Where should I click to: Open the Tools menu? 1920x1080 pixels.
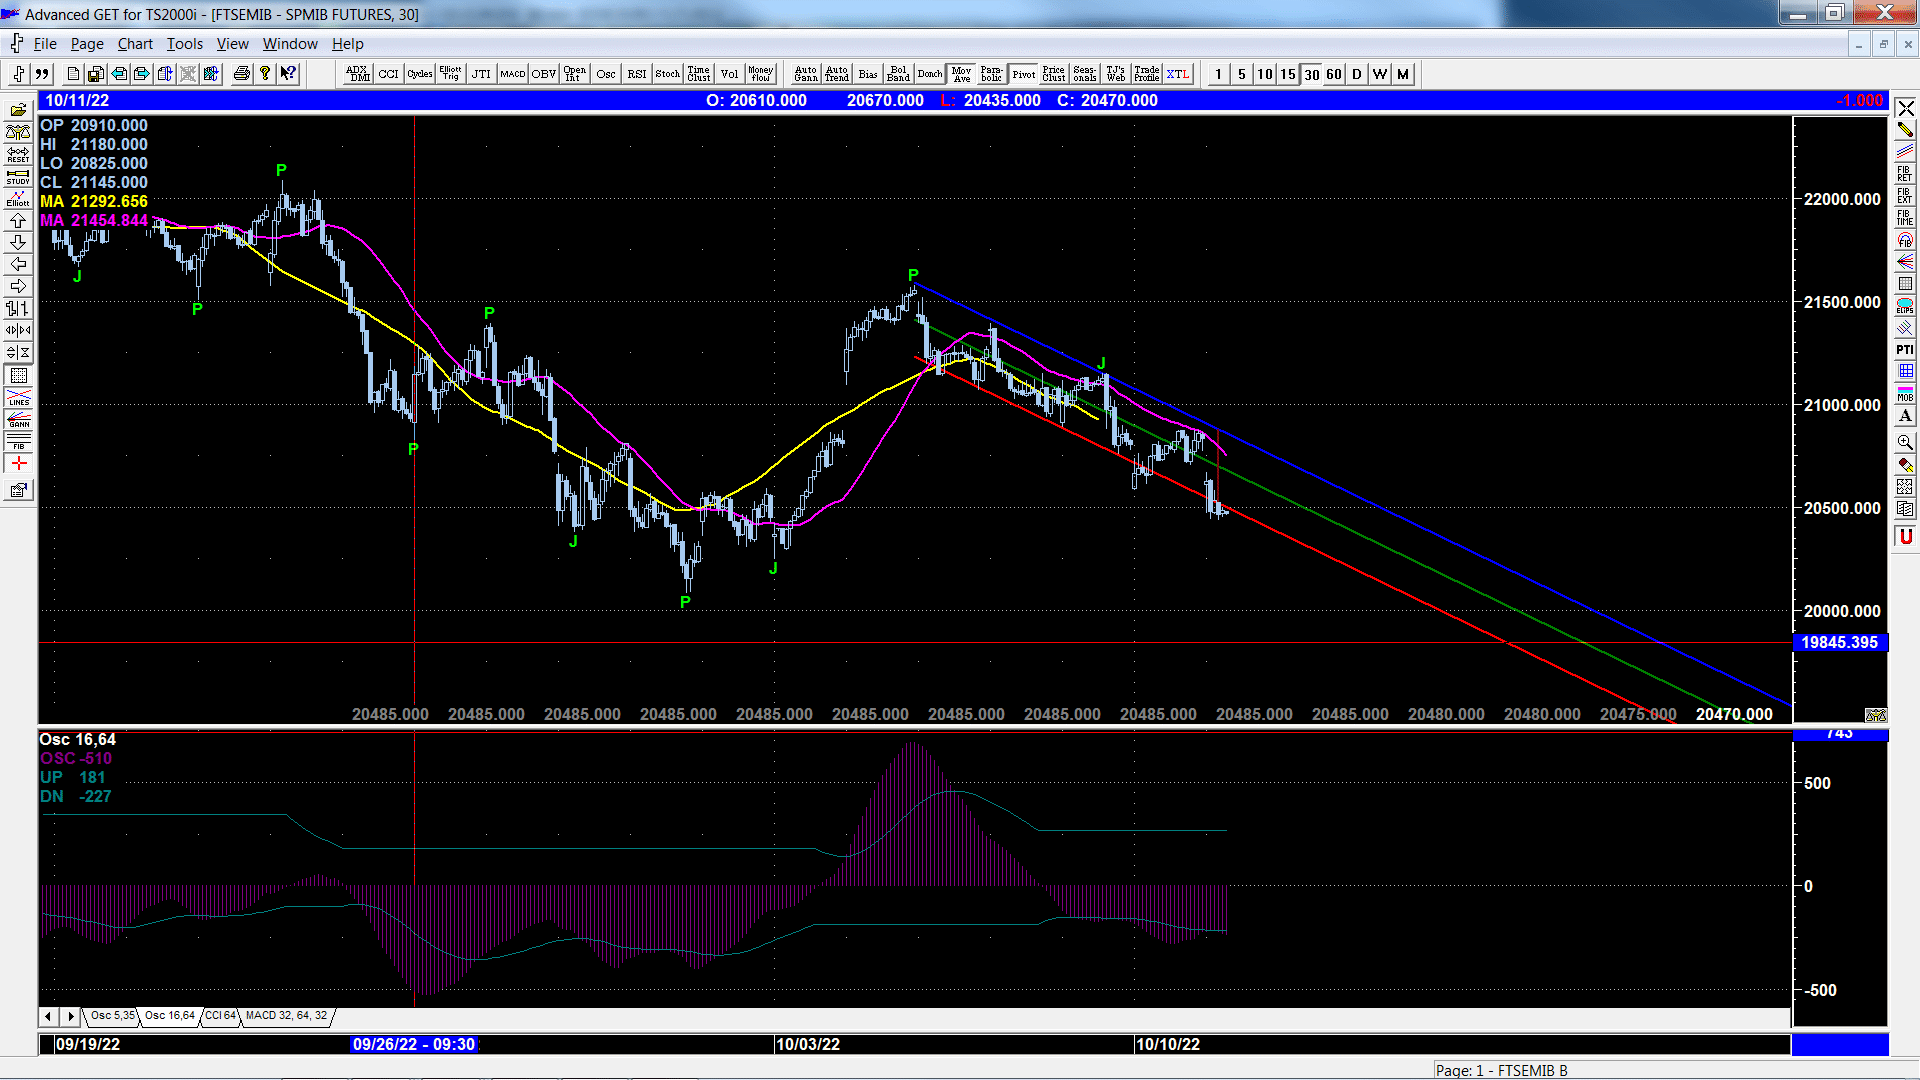point(185,44)
